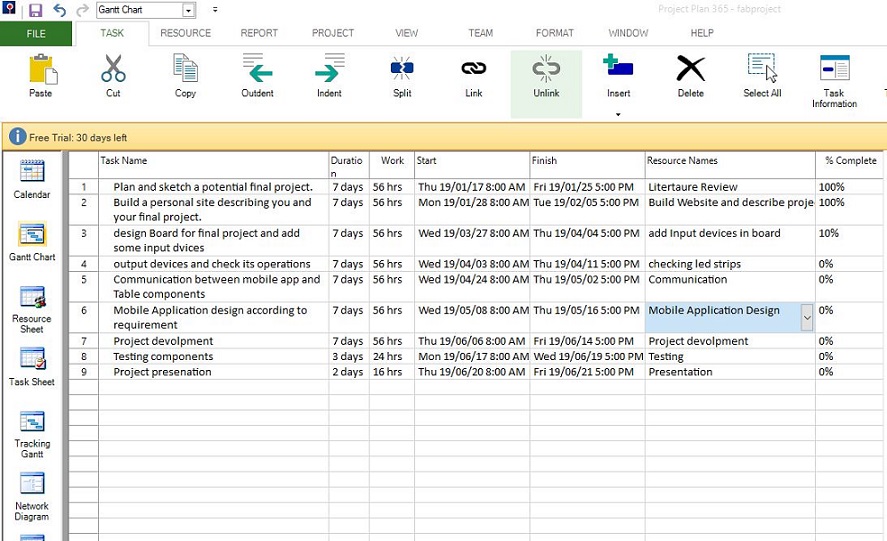Switch to the FORMAT tab

pyautogui.click(x=555, y=33)
